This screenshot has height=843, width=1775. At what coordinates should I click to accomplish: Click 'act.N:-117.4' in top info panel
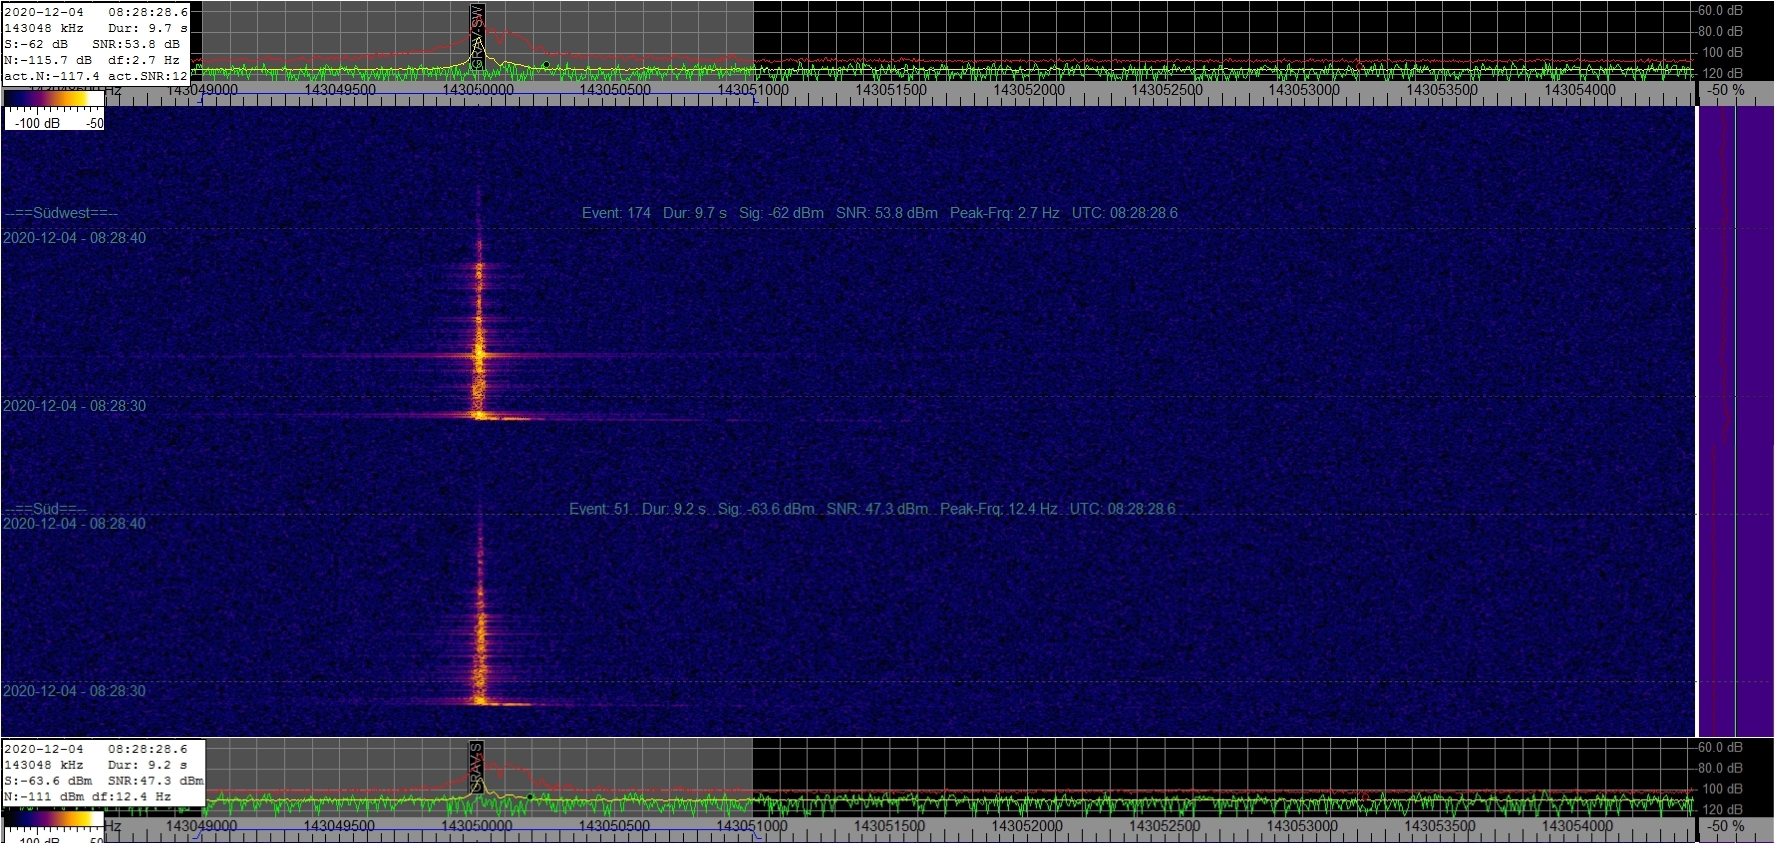[52, 76]
